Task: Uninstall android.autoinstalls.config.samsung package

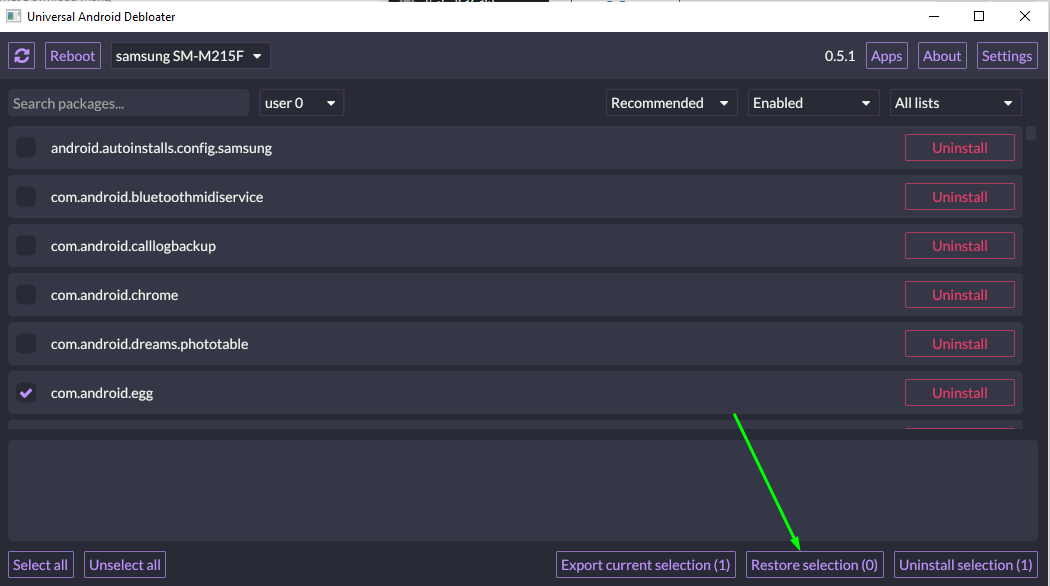Action: (x=960, y=148)
